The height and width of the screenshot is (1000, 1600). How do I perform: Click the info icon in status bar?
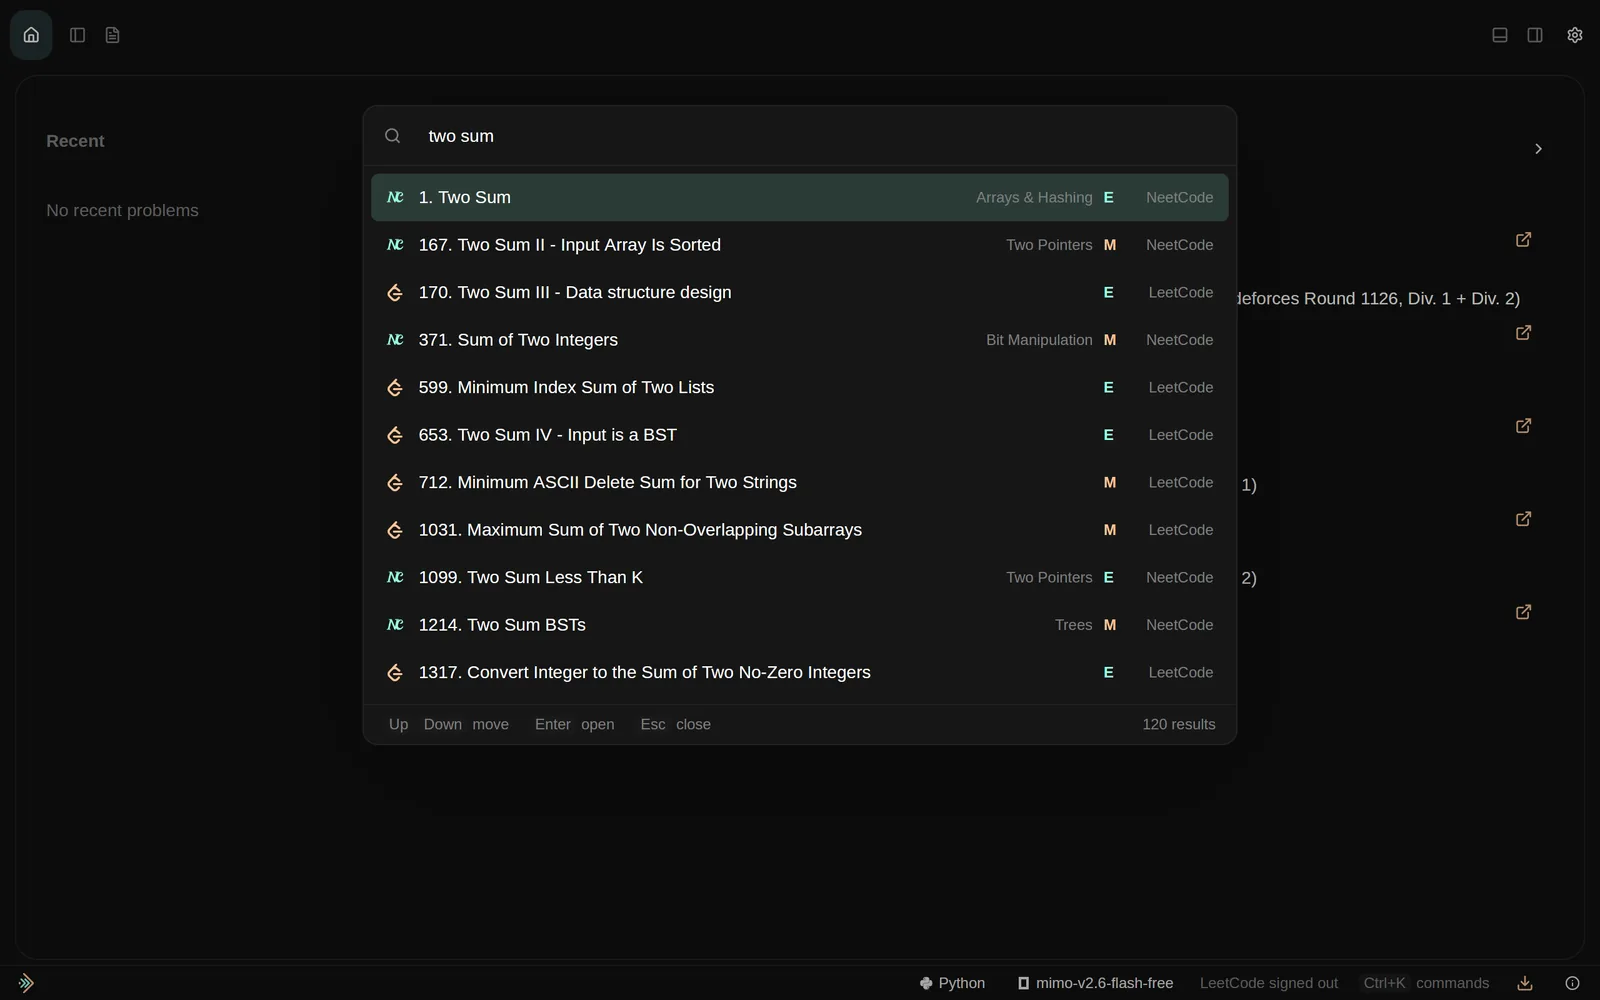coord(1572,983)
